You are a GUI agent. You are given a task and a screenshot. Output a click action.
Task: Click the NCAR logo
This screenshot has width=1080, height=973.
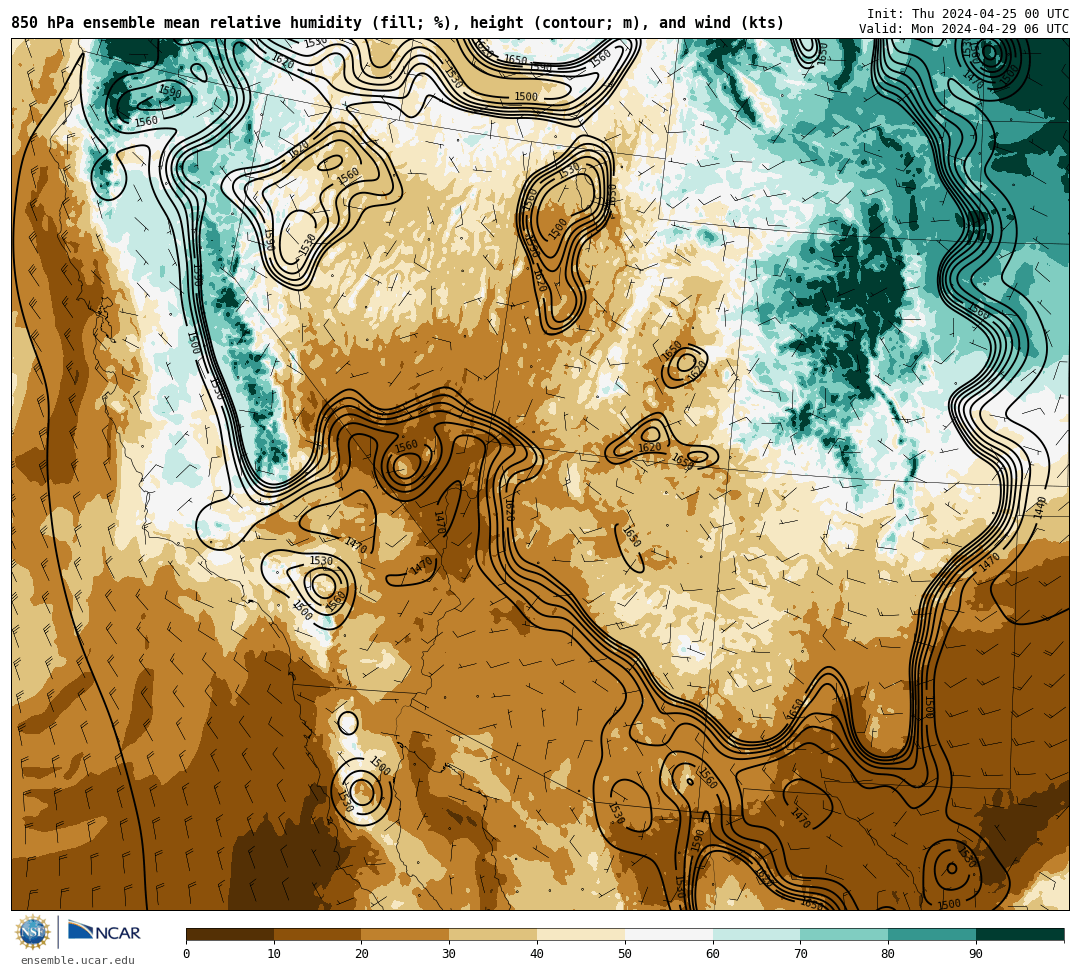point(105,932)
